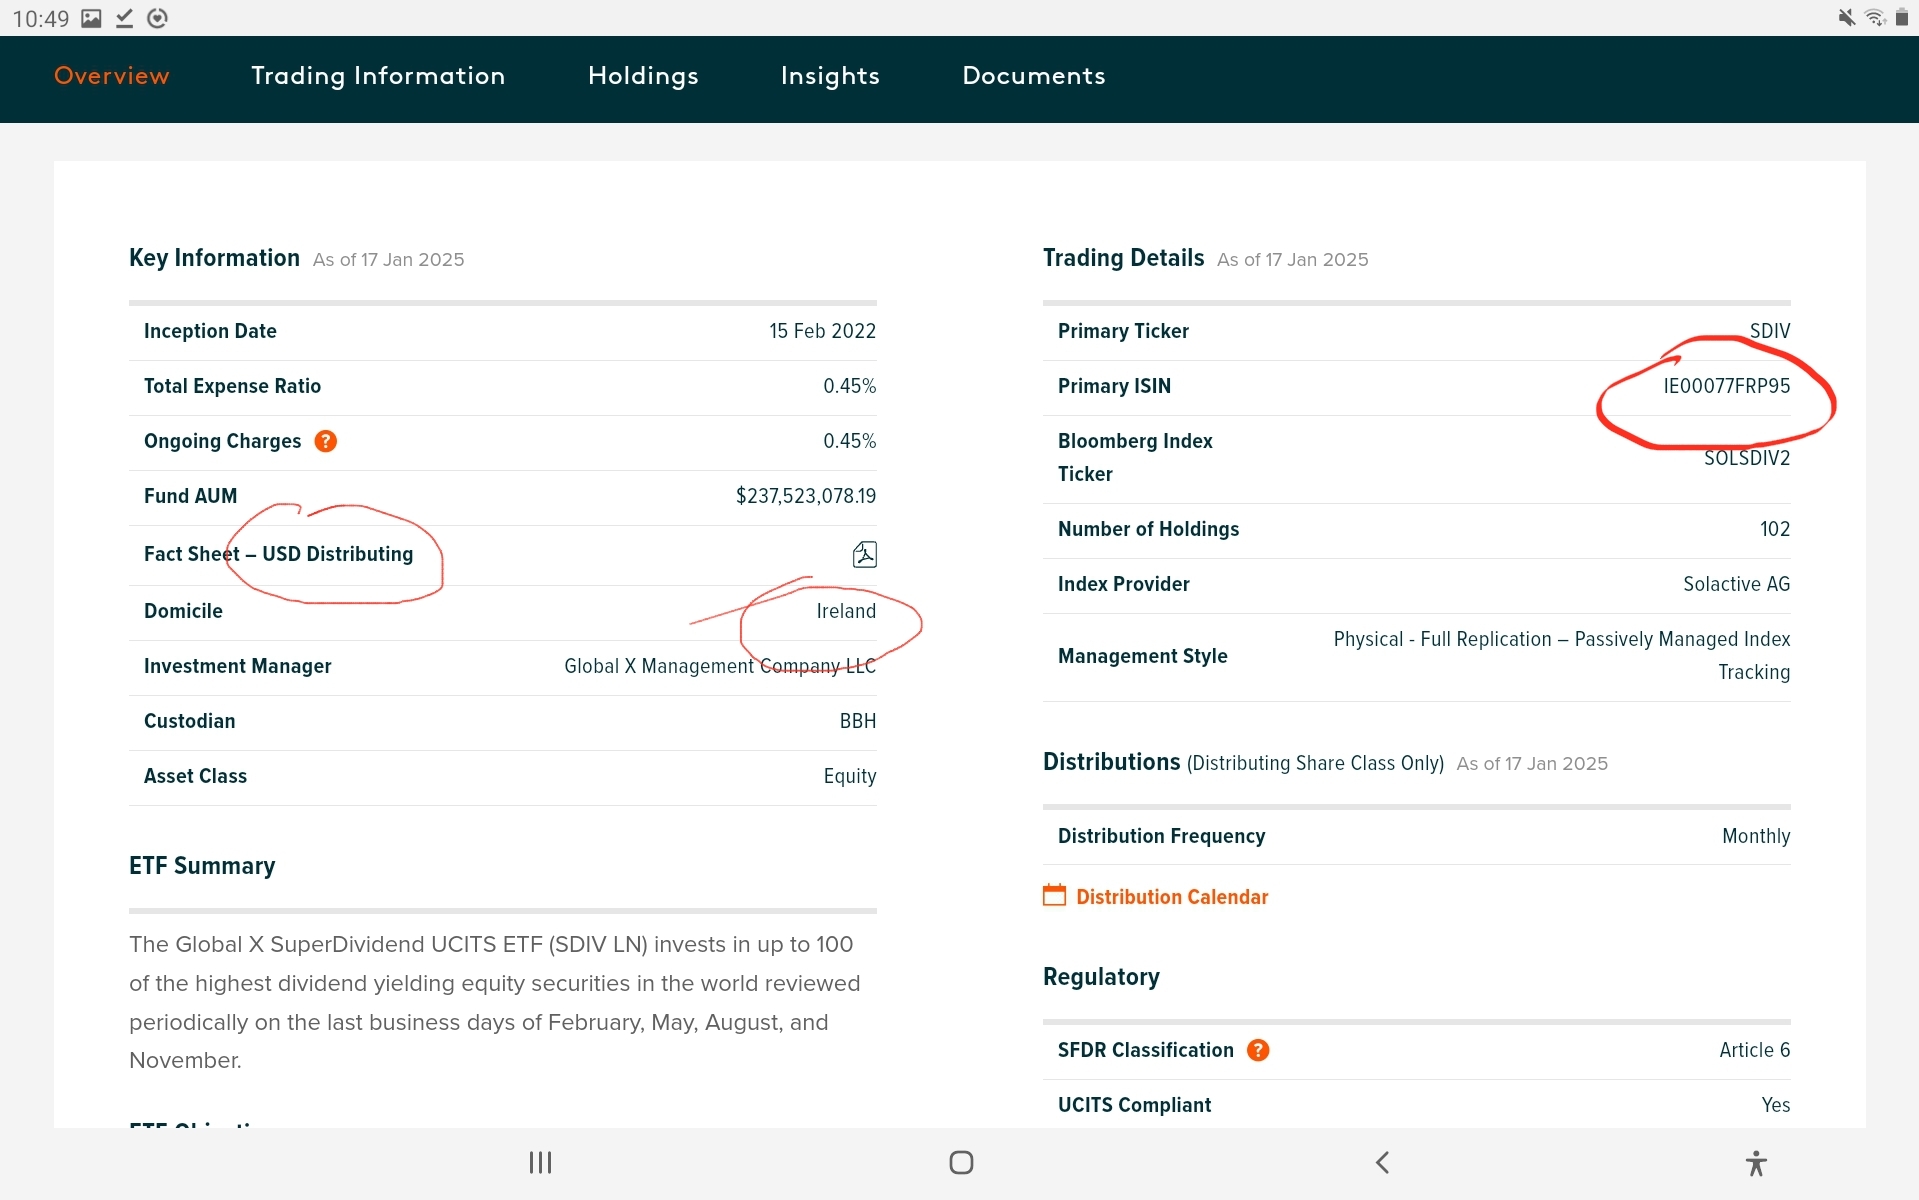Tap the picture notification icon in status bar

pyautogui.click(x=91, y=18)
